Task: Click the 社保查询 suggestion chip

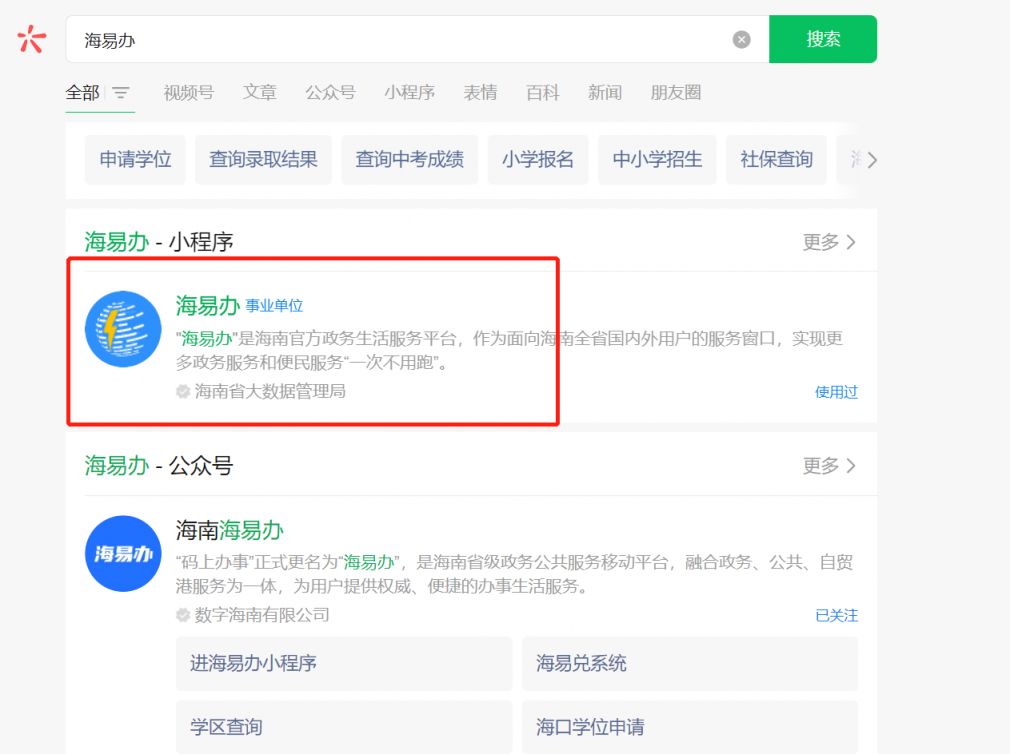Action: pyautogui.click(x=776, y=160)
